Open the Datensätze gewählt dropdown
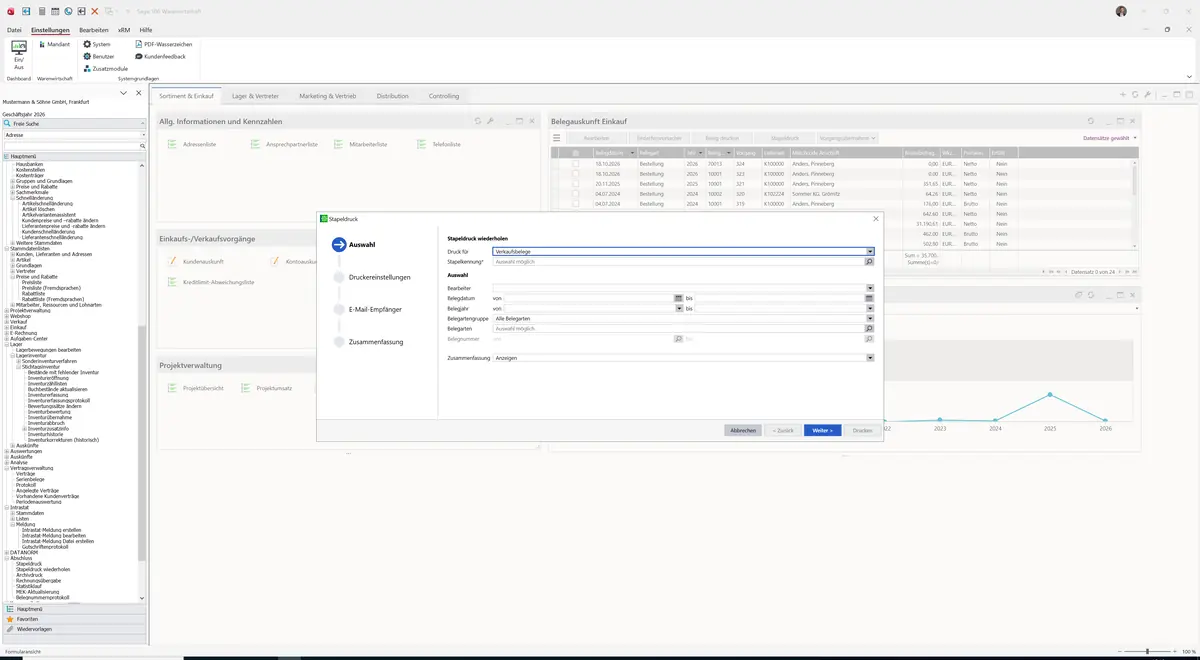 [x=1110, y=138]
